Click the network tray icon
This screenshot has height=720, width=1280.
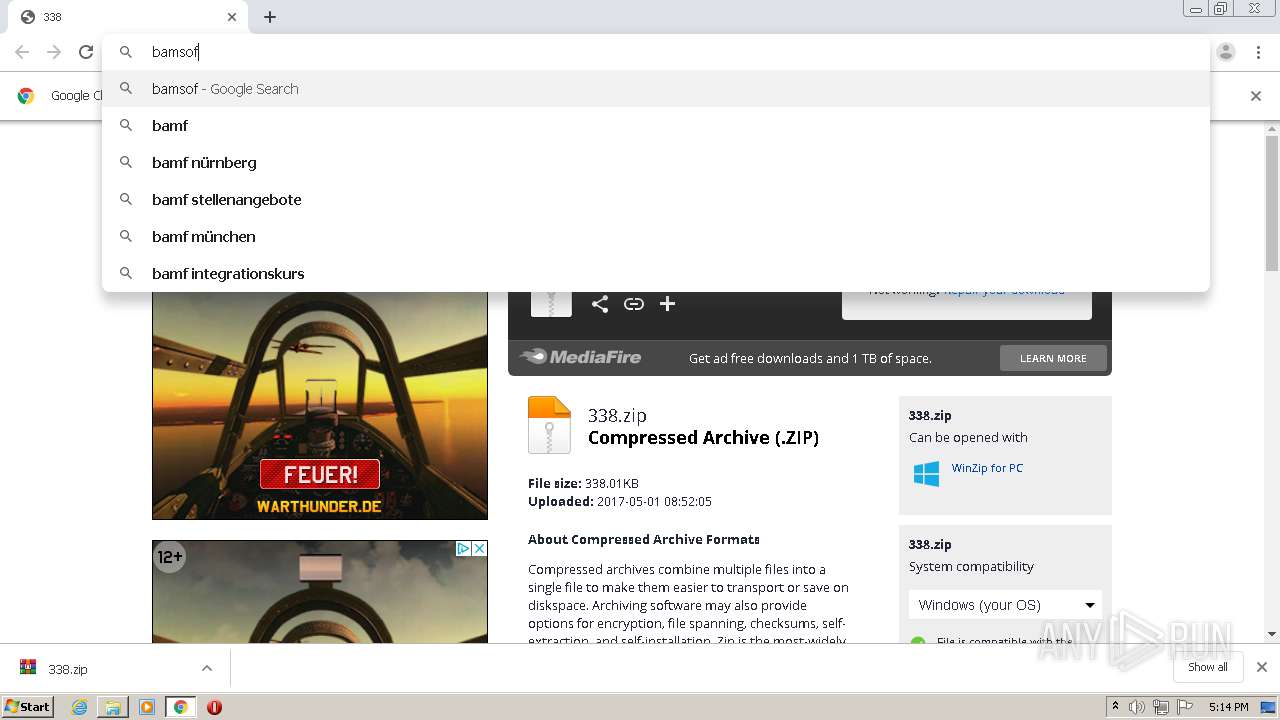(x=1161, y=707)
